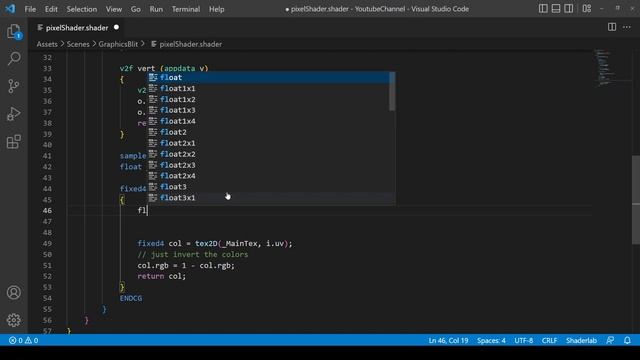Choose float2x4 suggestion
This screenshot has height=360, width=640.
click(268, 176)
